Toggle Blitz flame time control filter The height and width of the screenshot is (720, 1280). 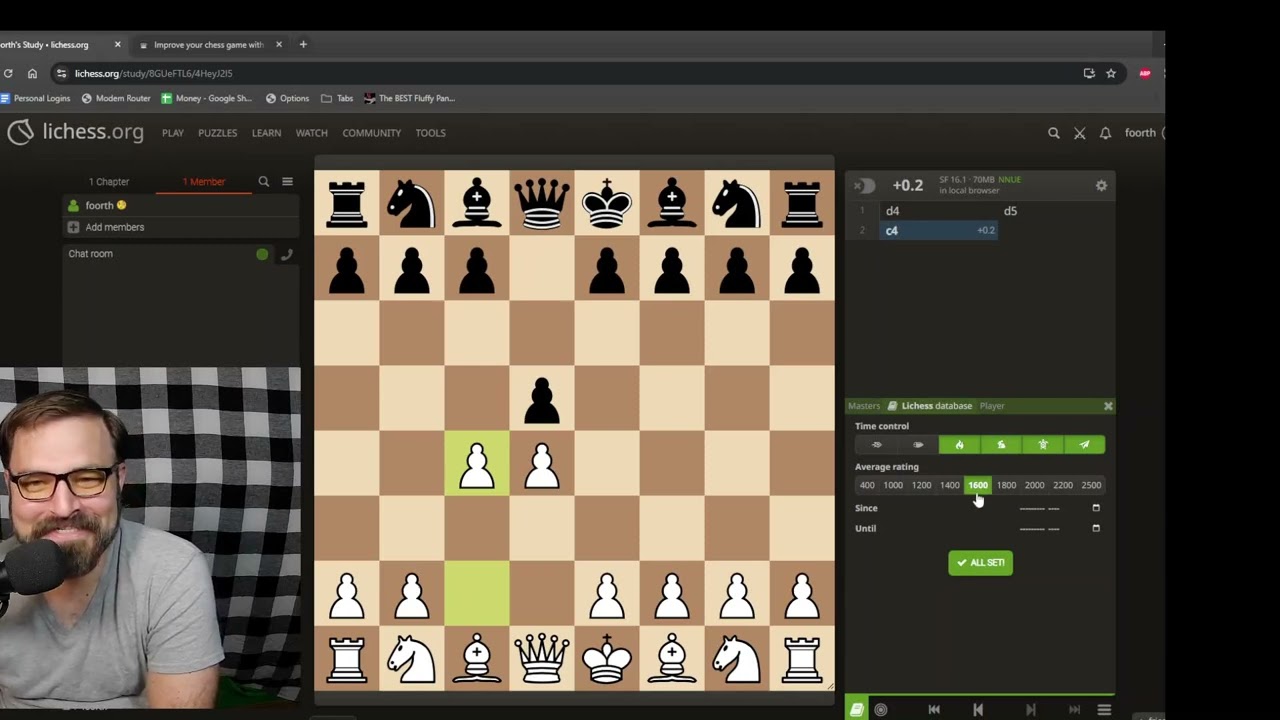959,445
